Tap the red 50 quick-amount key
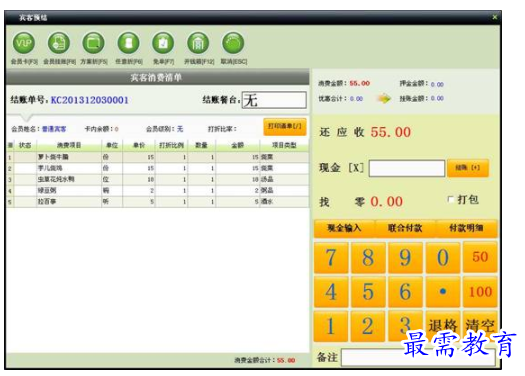Screen dimensions: 525x376 tap(480, 257)
